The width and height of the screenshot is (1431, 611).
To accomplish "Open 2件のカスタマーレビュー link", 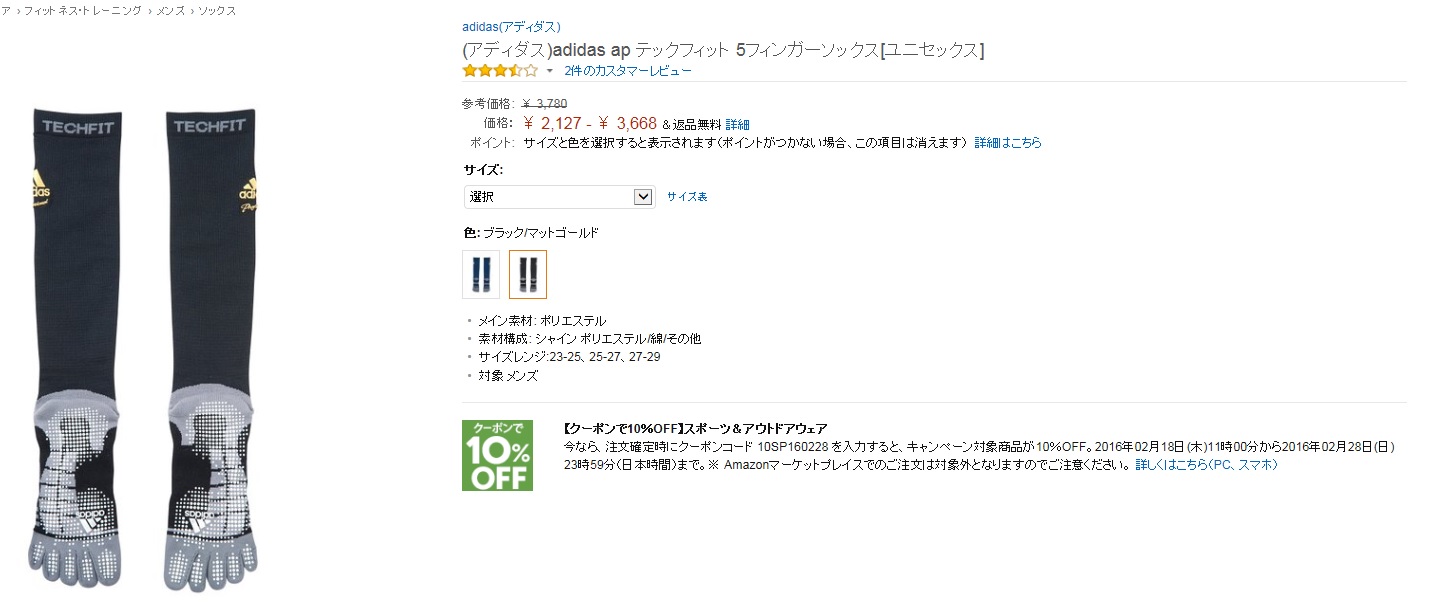I will tap(628, 71).
